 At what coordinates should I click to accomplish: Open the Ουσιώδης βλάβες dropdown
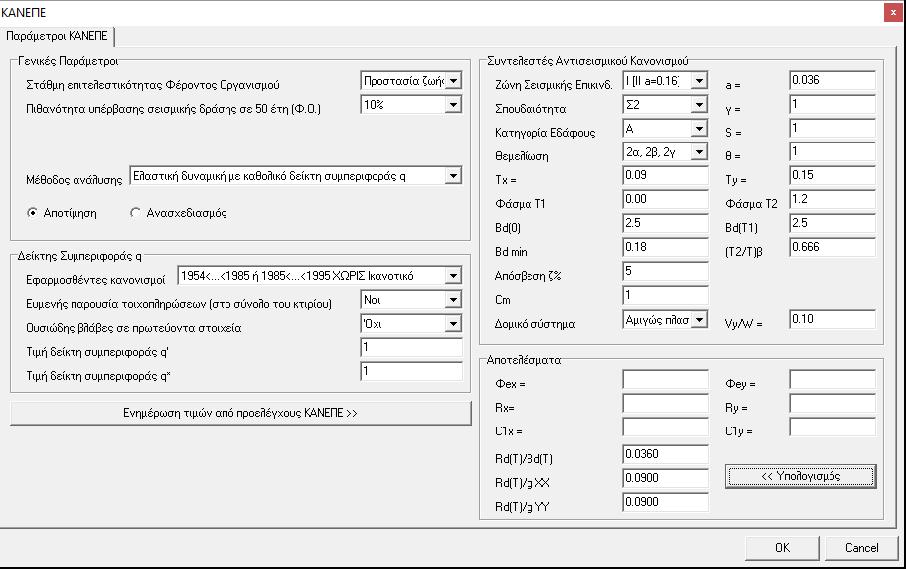pyautogui.click(x=411, y=323)
